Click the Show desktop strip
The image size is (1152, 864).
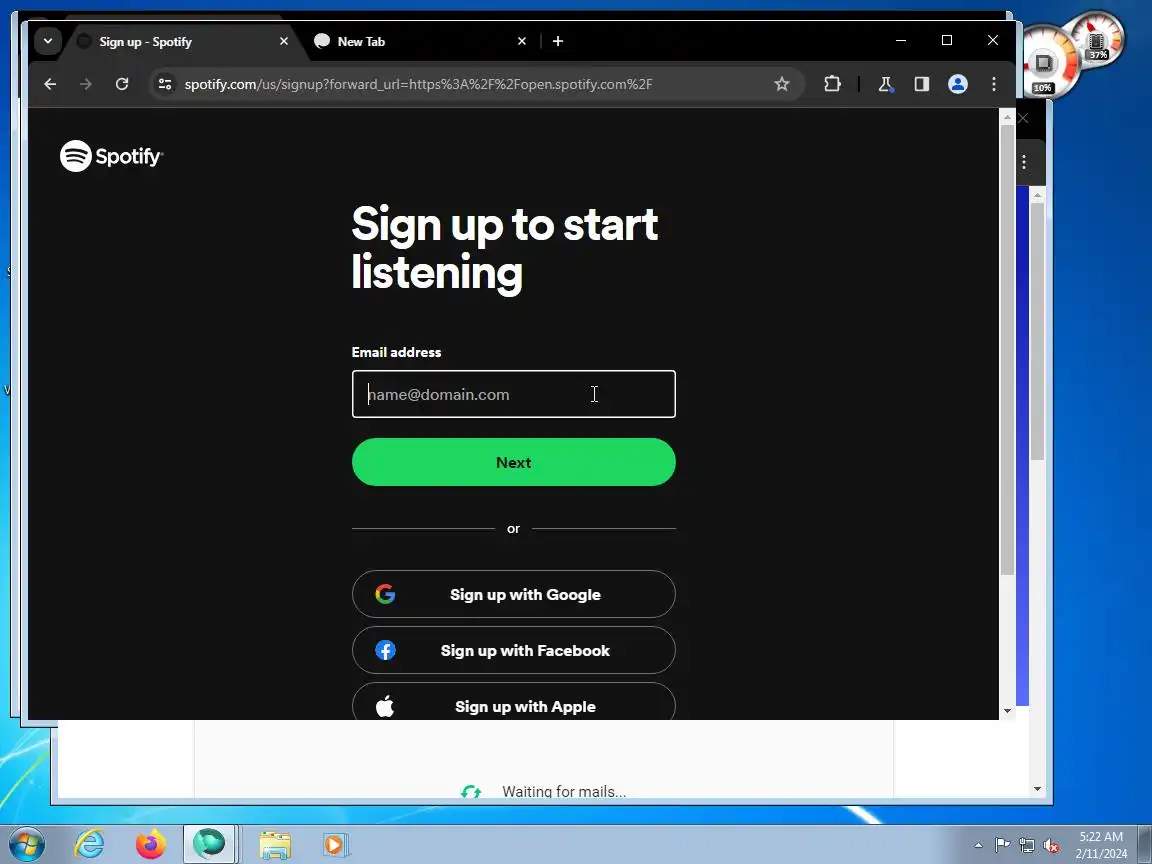(1145, 844)
